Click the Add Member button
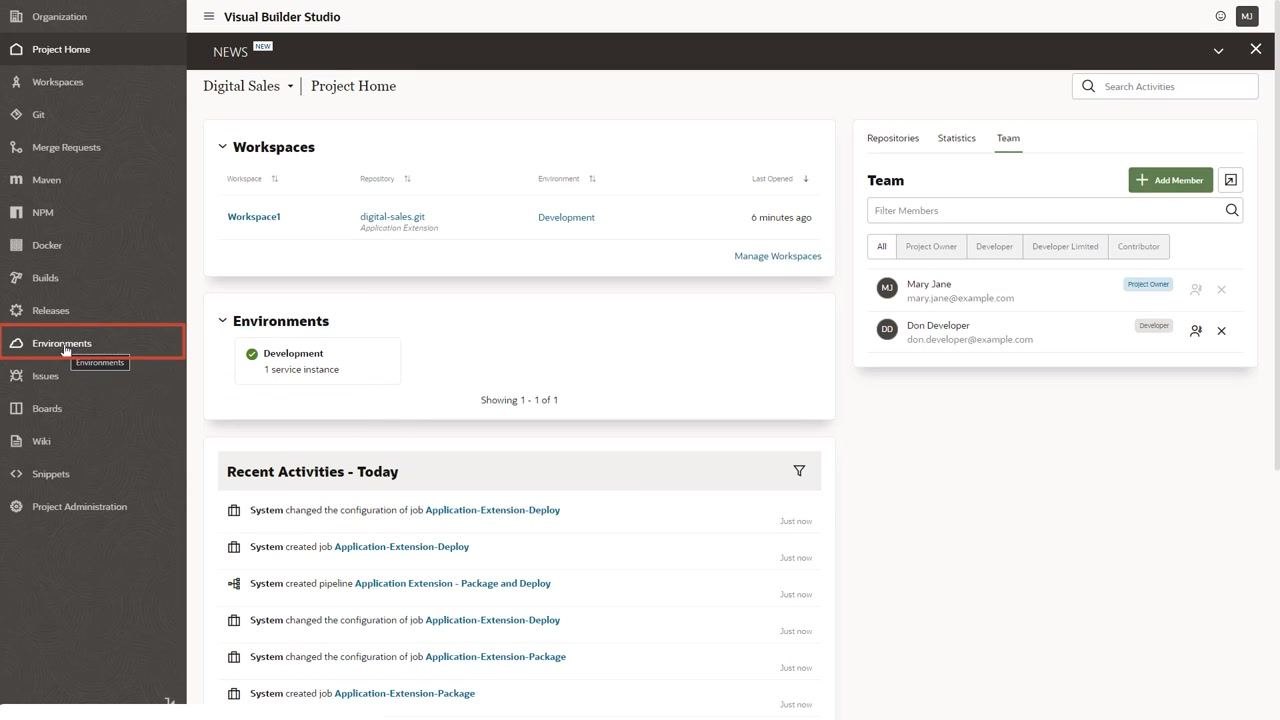The width and height of the screenshot is (1280, 720). coord(1170,180)
